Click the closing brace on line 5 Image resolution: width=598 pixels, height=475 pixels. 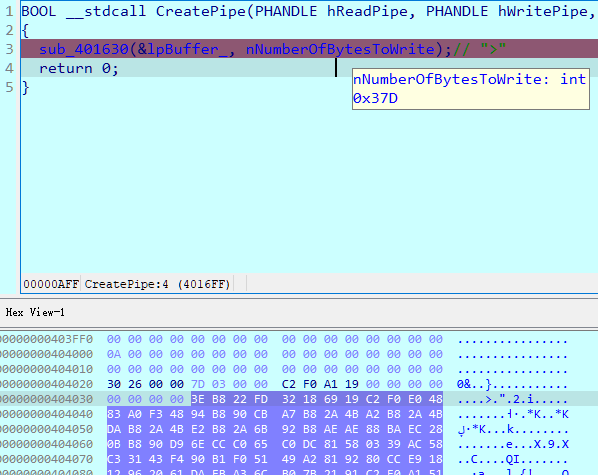25,88
